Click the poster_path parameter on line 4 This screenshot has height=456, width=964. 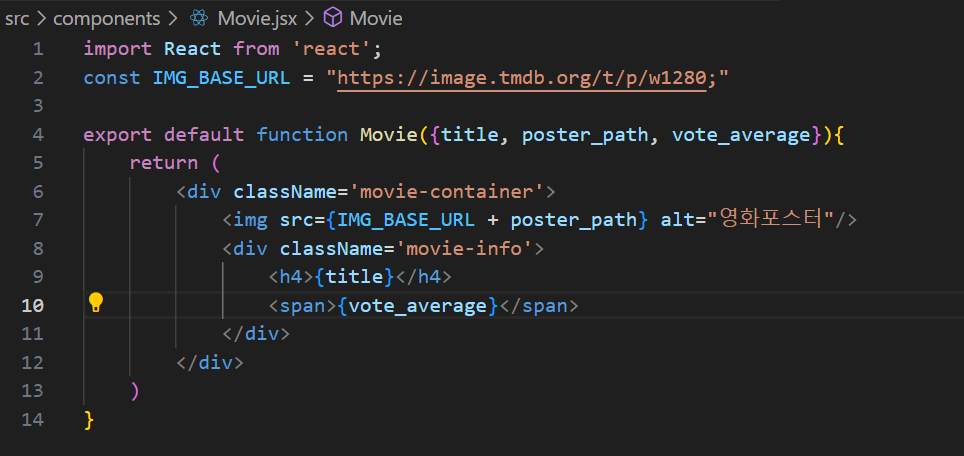click(585, 135)
